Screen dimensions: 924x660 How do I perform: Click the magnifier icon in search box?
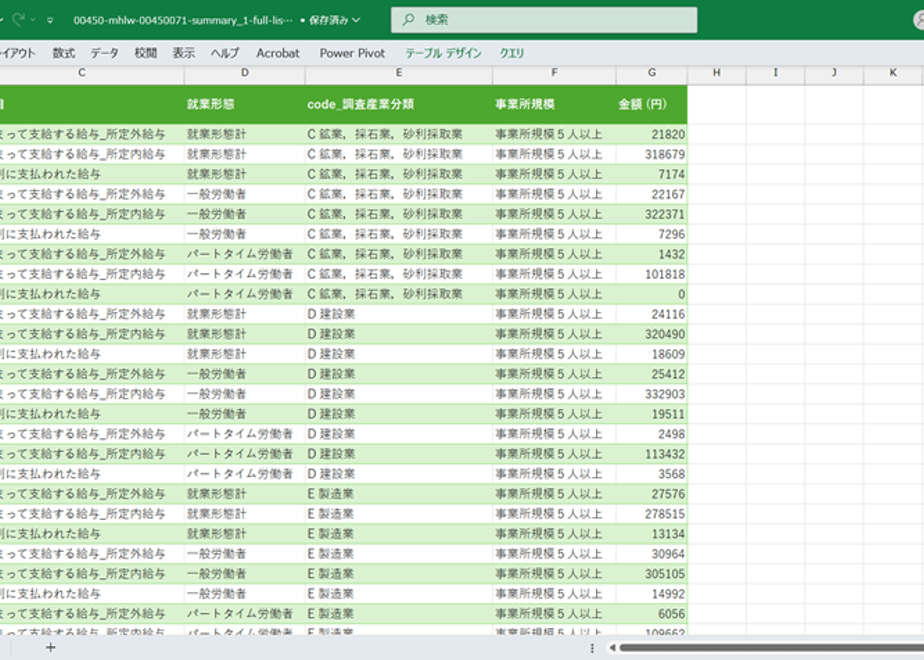click(408, 20)
